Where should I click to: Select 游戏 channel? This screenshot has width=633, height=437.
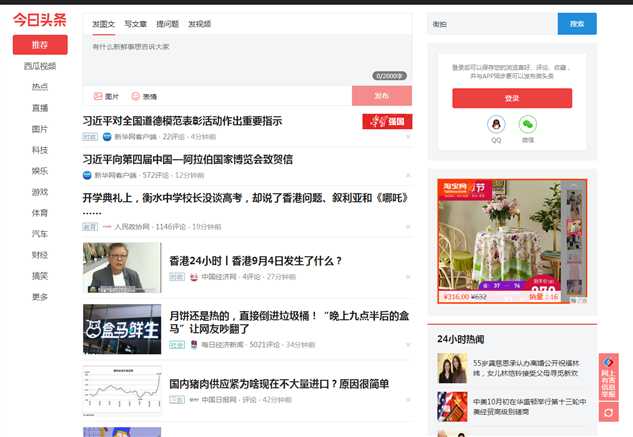(x=40, y=192)
